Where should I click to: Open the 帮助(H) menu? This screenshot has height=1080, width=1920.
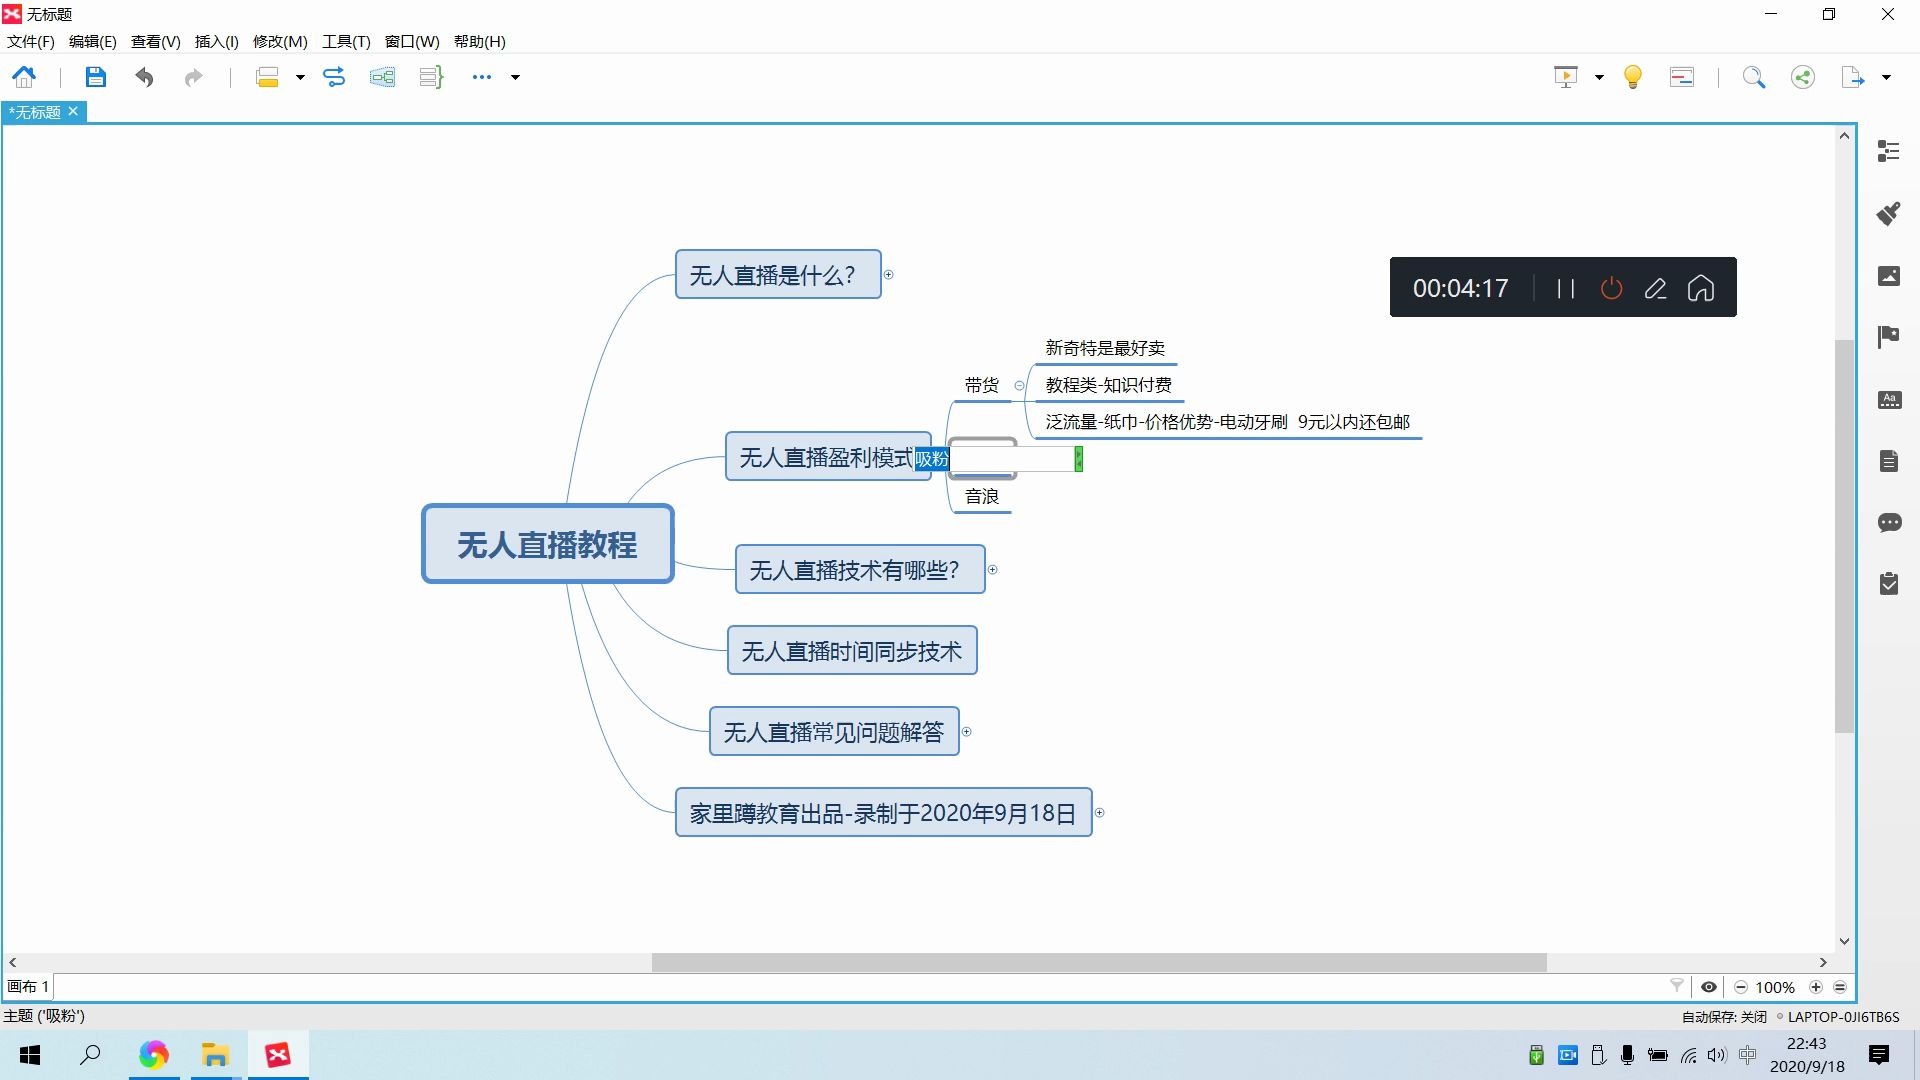point(480,41)
